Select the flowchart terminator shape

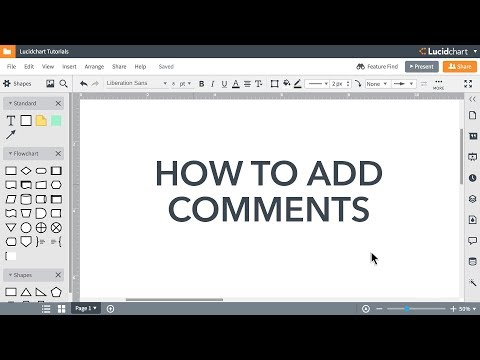click(x=41, y=171)
